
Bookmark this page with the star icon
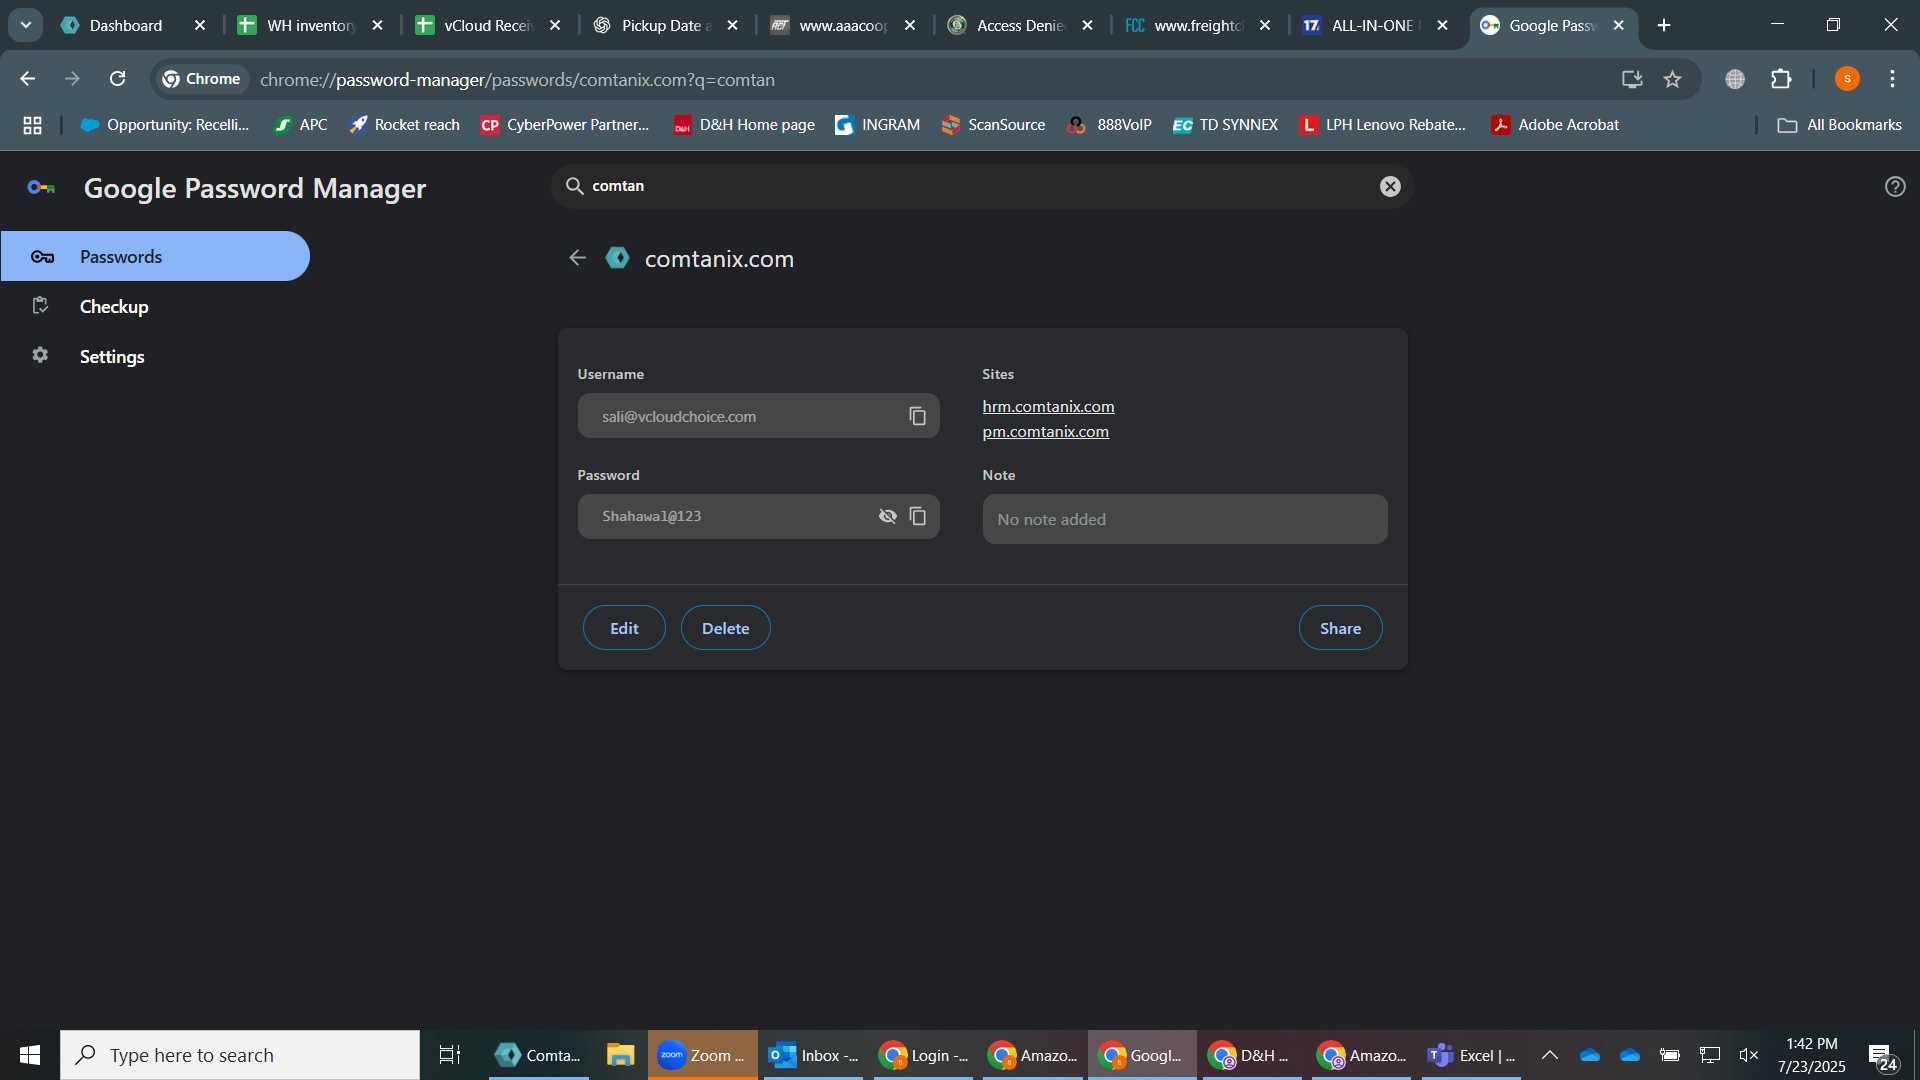[x=1672, y=79]
